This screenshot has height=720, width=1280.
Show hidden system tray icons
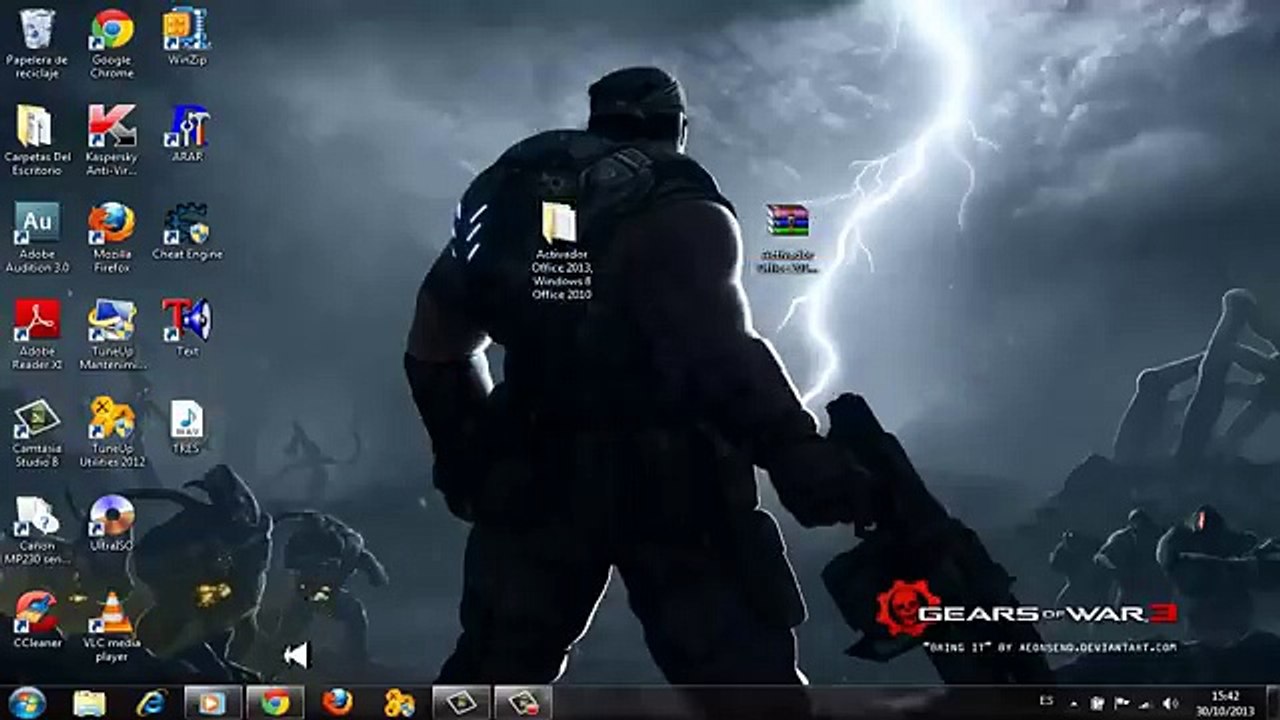click(x=1074, y=703)
